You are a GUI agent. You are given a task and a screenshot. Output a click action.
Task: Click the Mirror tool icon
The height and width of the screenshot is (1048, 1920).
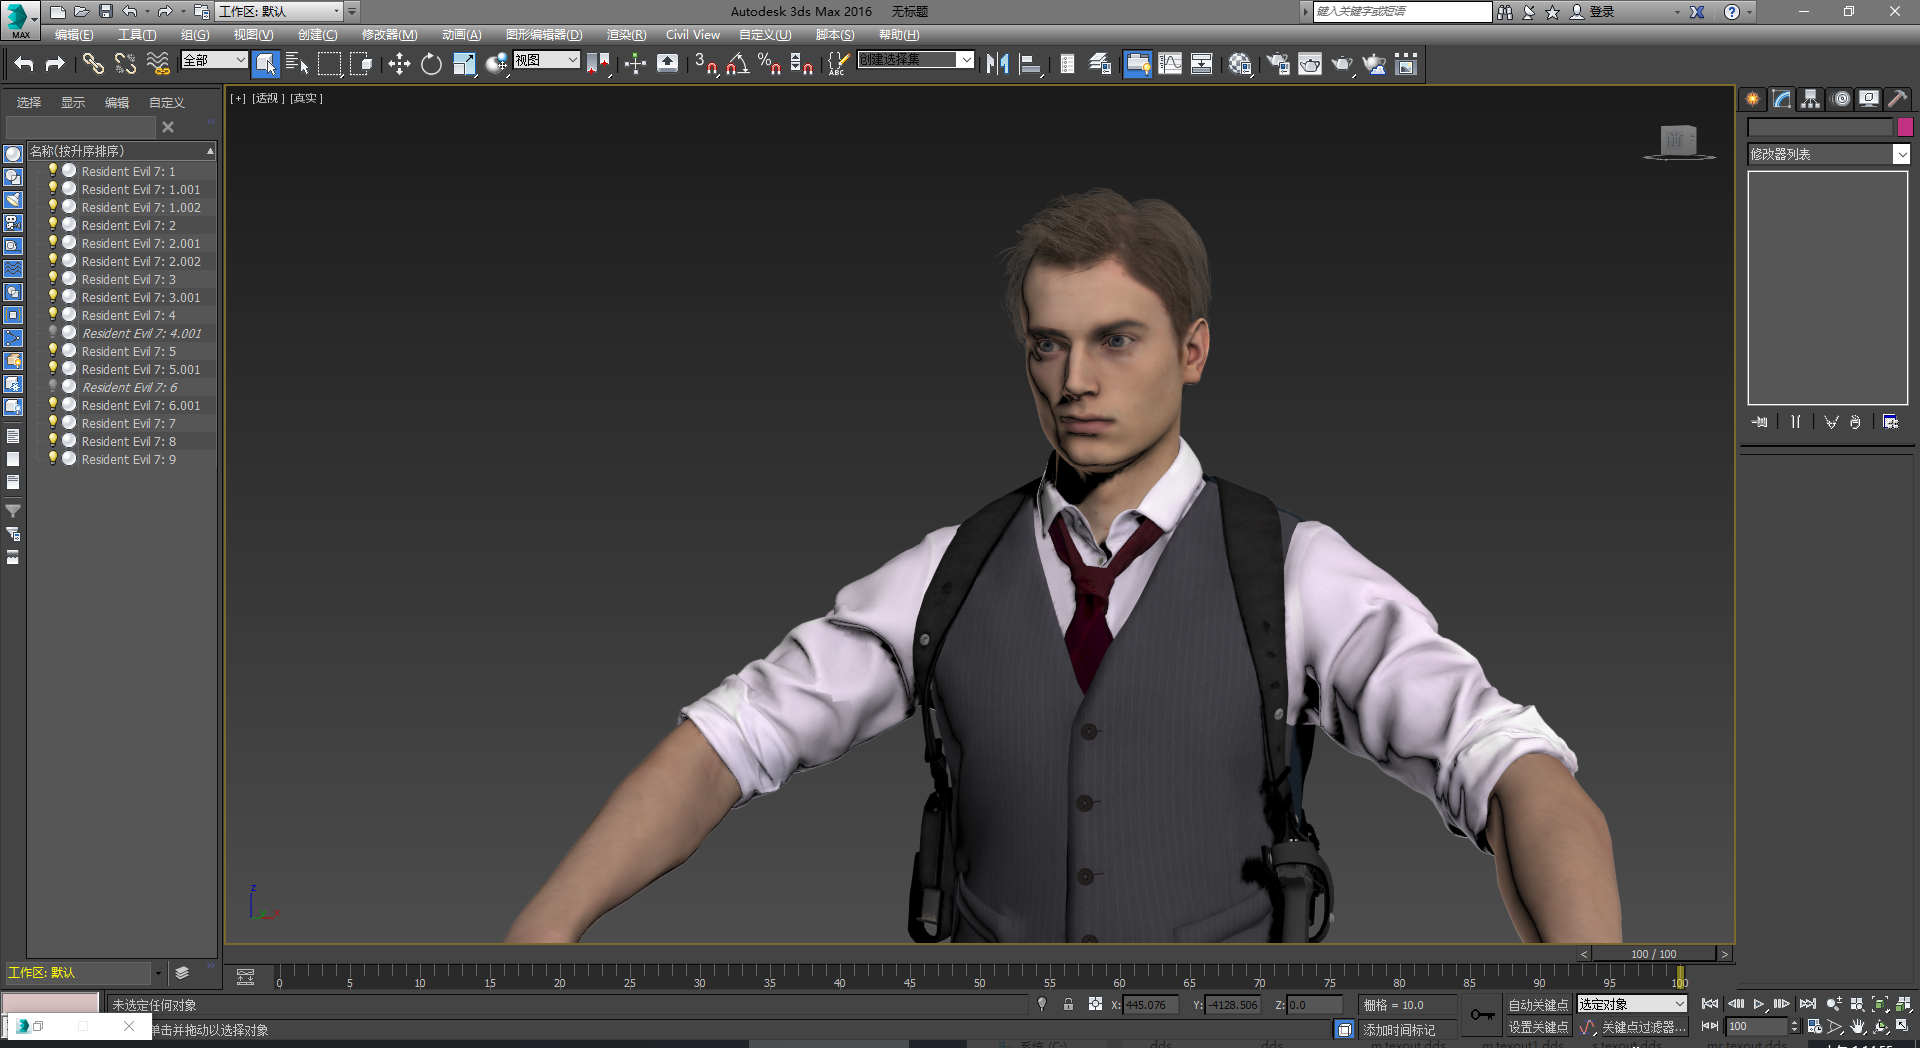point(997,64)
